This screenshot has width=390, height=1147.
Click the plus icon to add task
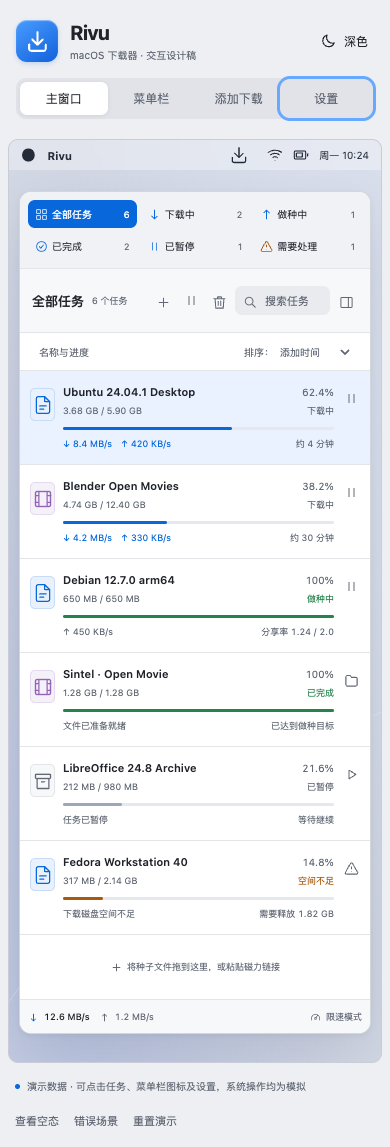point(163,301)
